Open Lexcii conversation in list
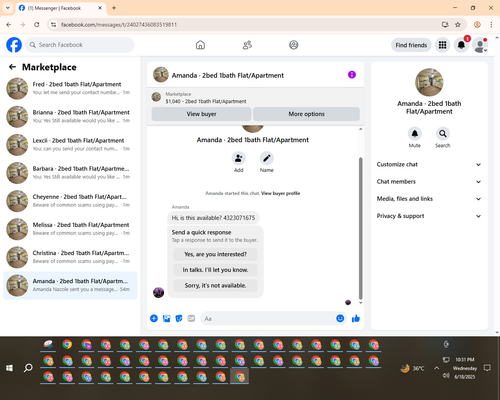Image resolution: width=500 pixels, height=400 pixels. [70, 145]
